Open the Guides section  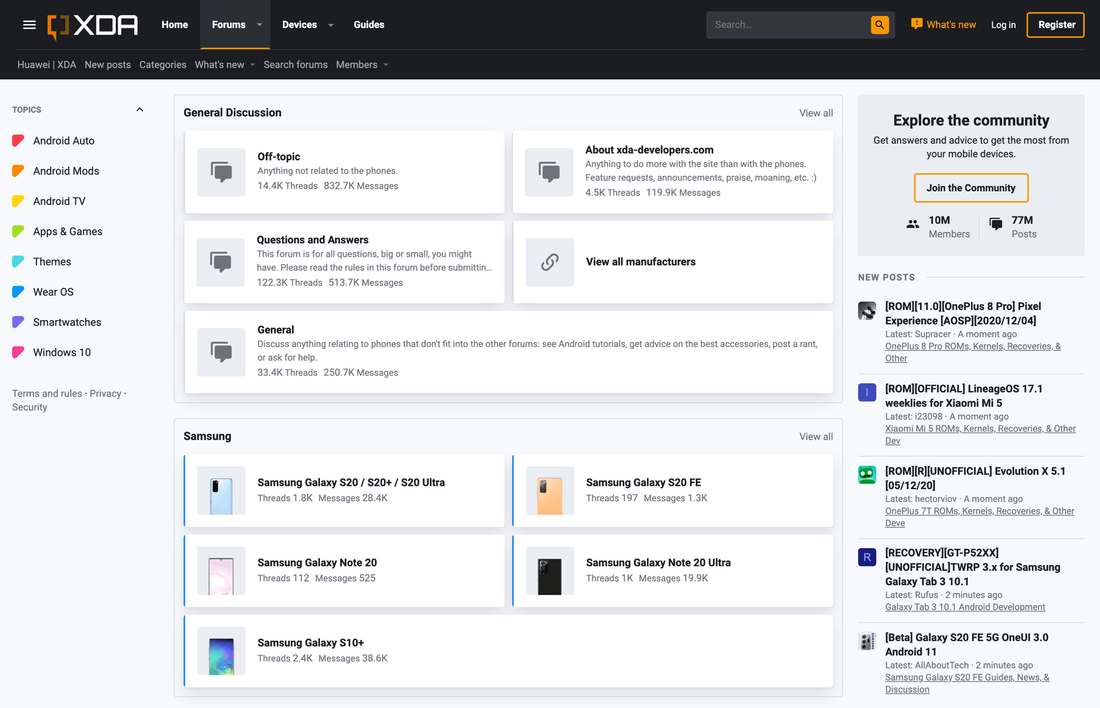369,24
